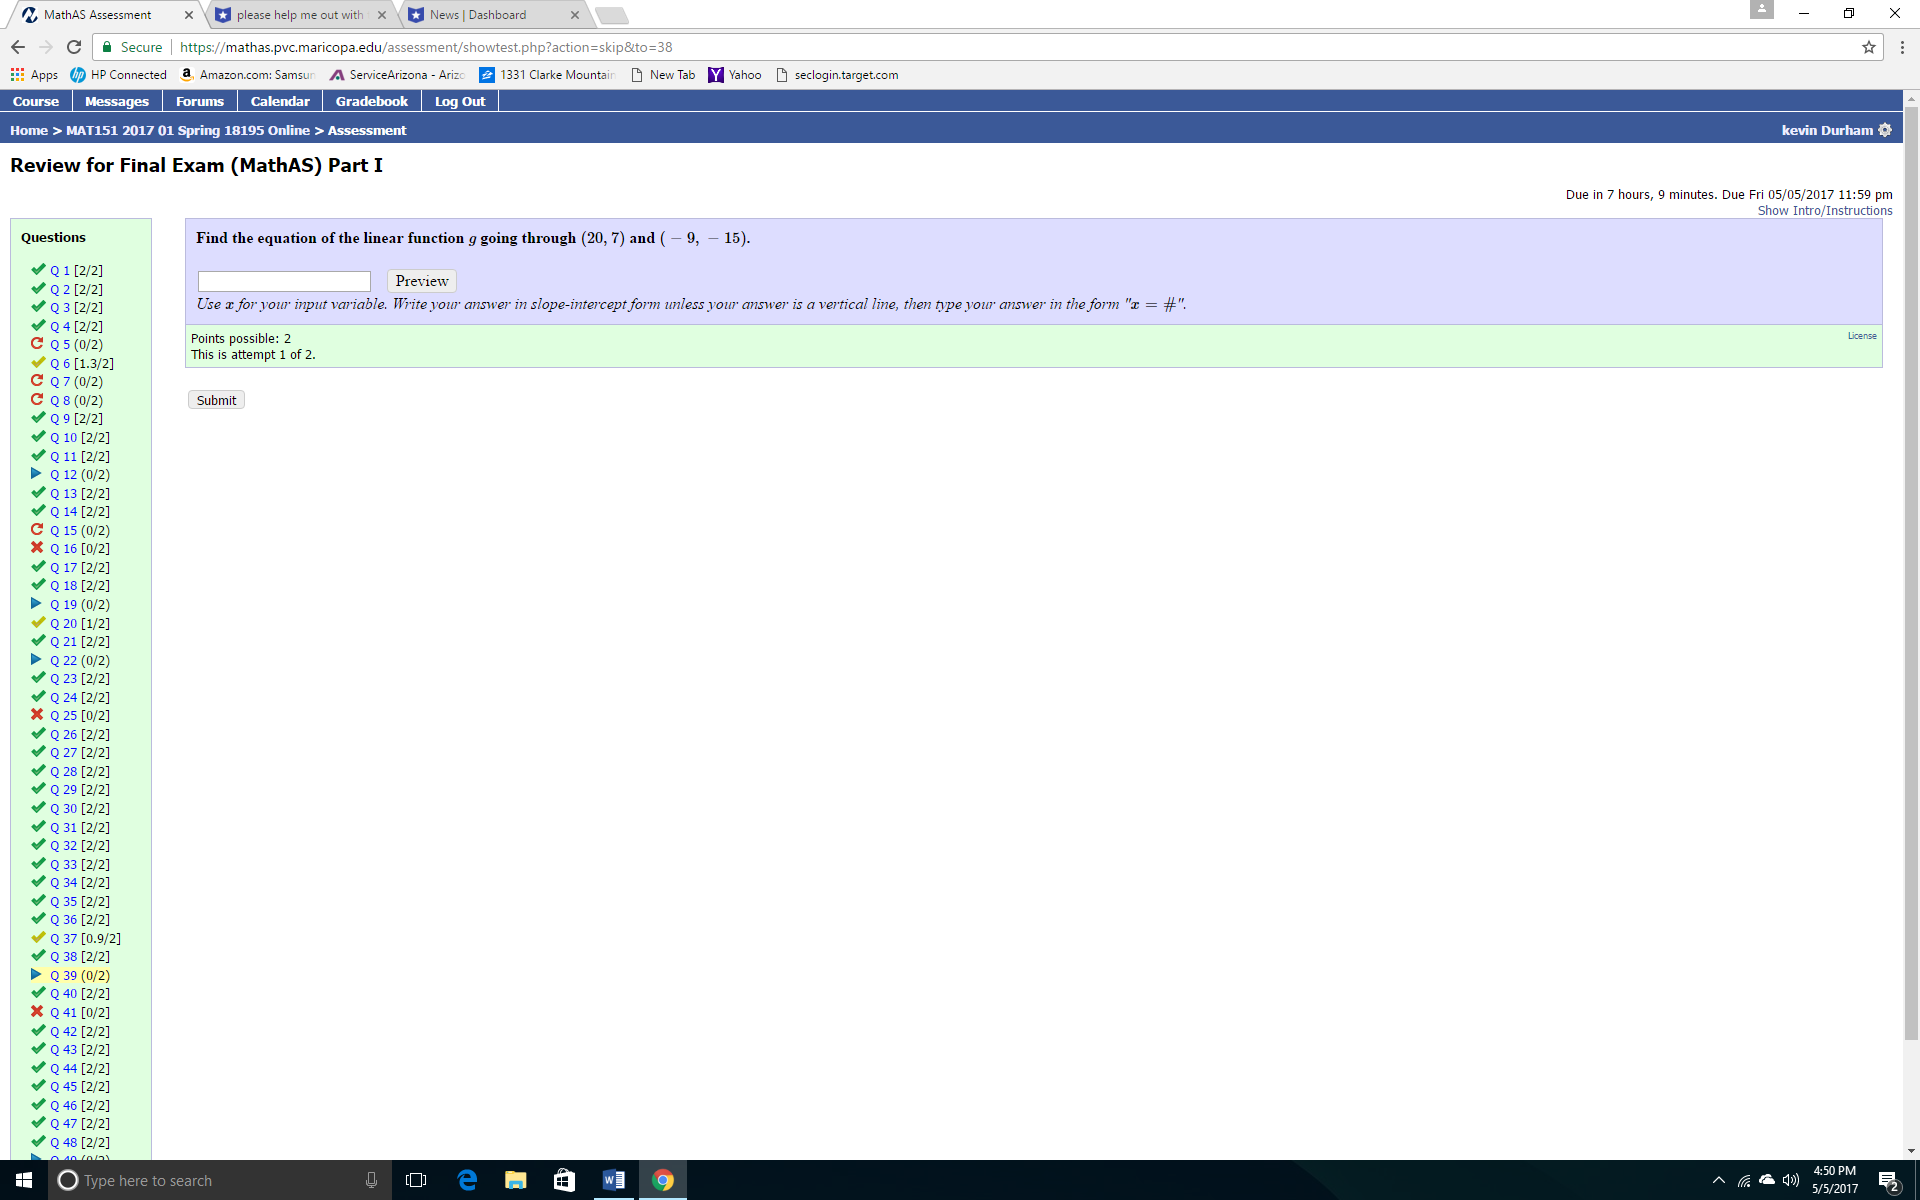Go back using the browser back arrow
Viewport: 1920px width, 1200px height.
[18, 47]
